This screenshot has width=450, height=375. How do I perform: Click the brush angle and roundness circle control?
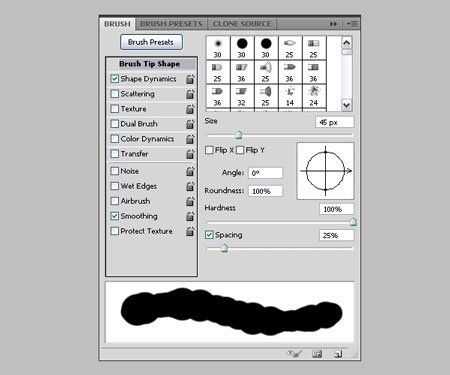[325, 171]
